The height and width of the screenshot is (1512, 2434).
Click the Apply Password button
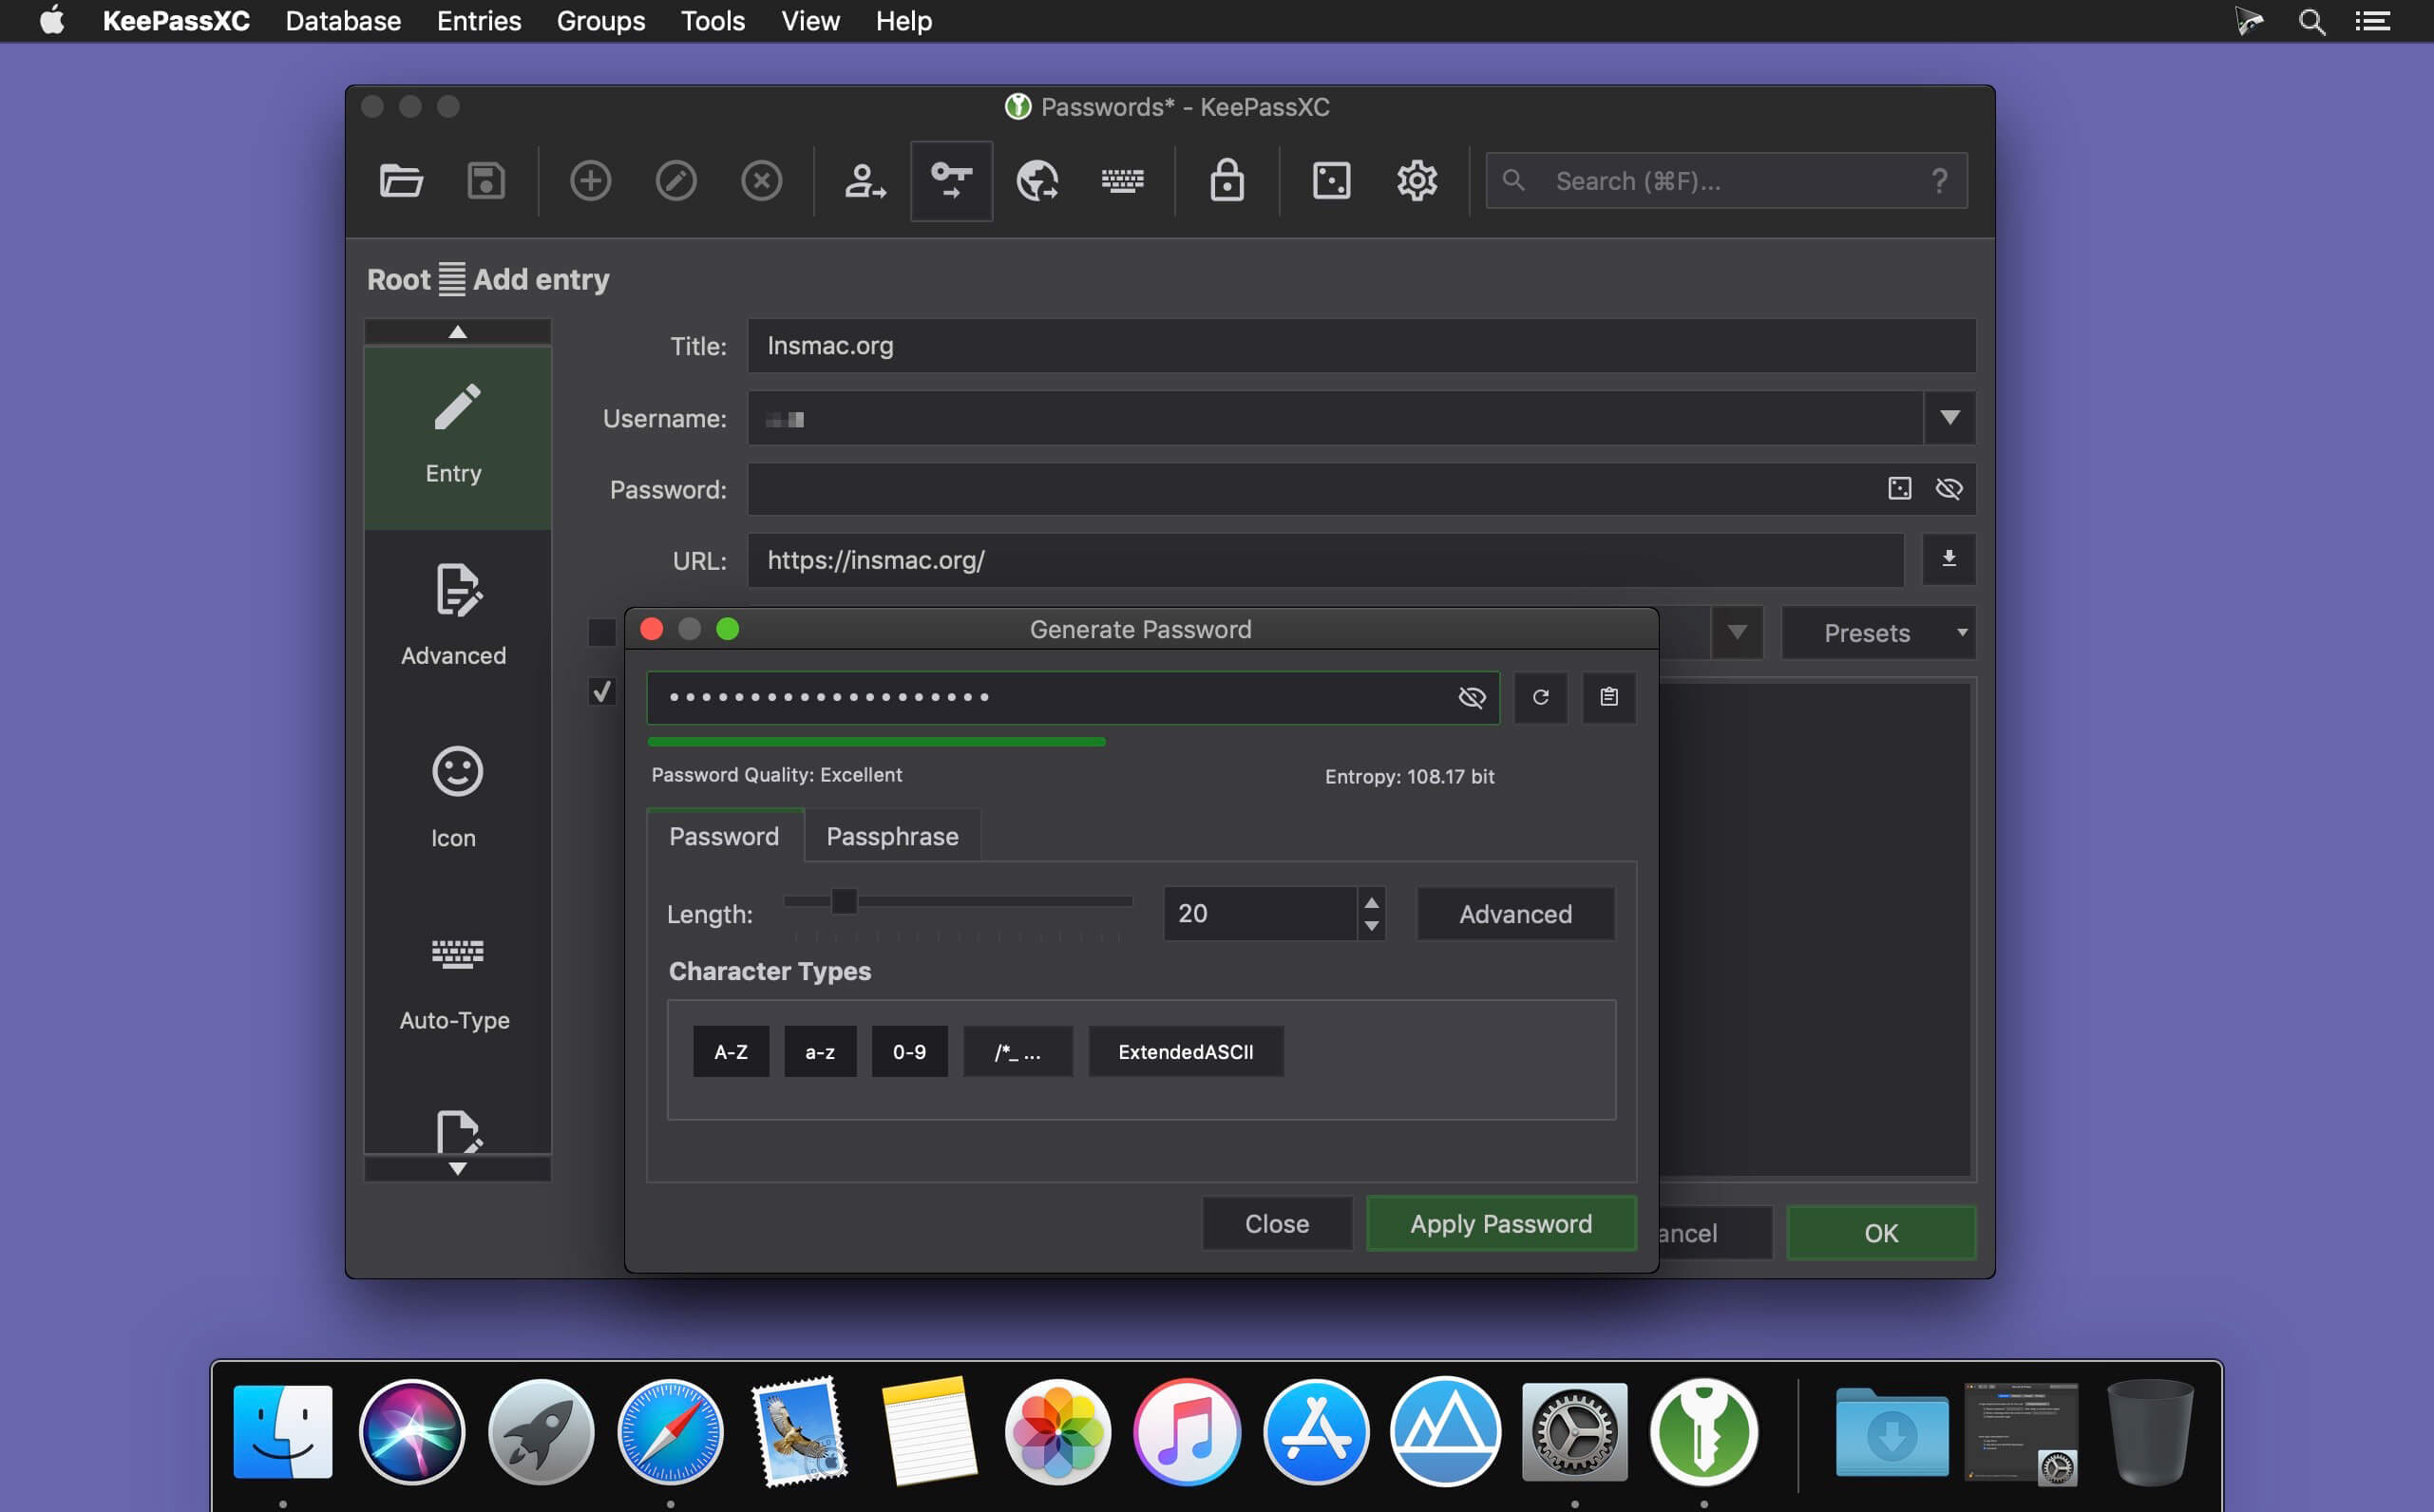(1500, 1223)
